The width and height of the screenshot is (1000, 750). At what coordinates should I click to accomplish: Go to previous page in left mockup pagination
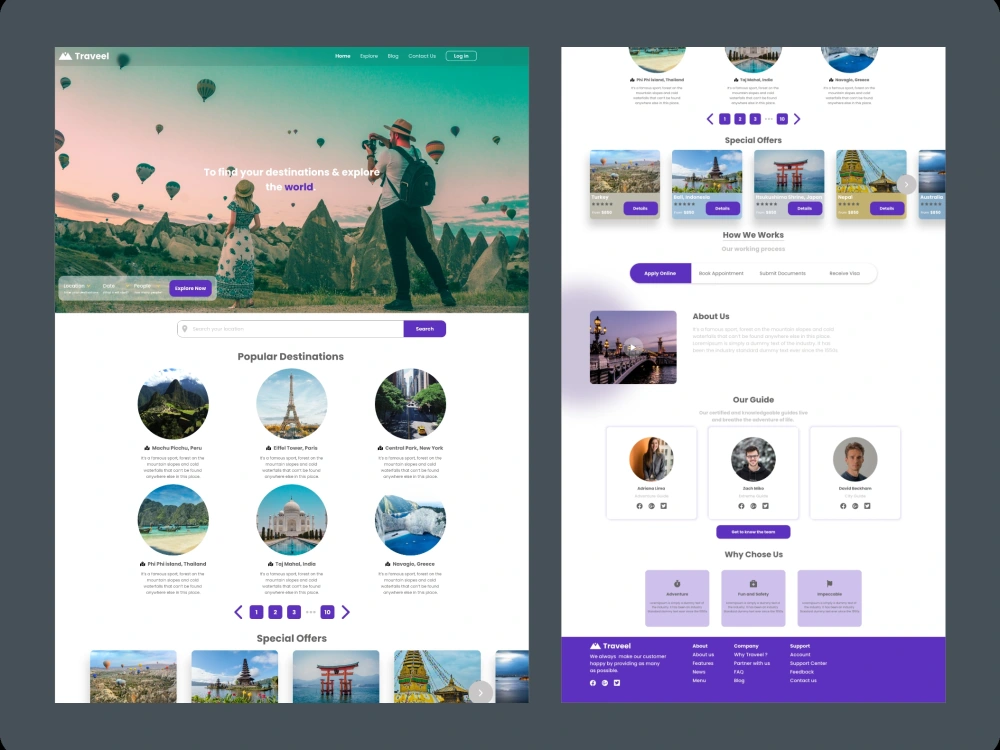(239, 612)
